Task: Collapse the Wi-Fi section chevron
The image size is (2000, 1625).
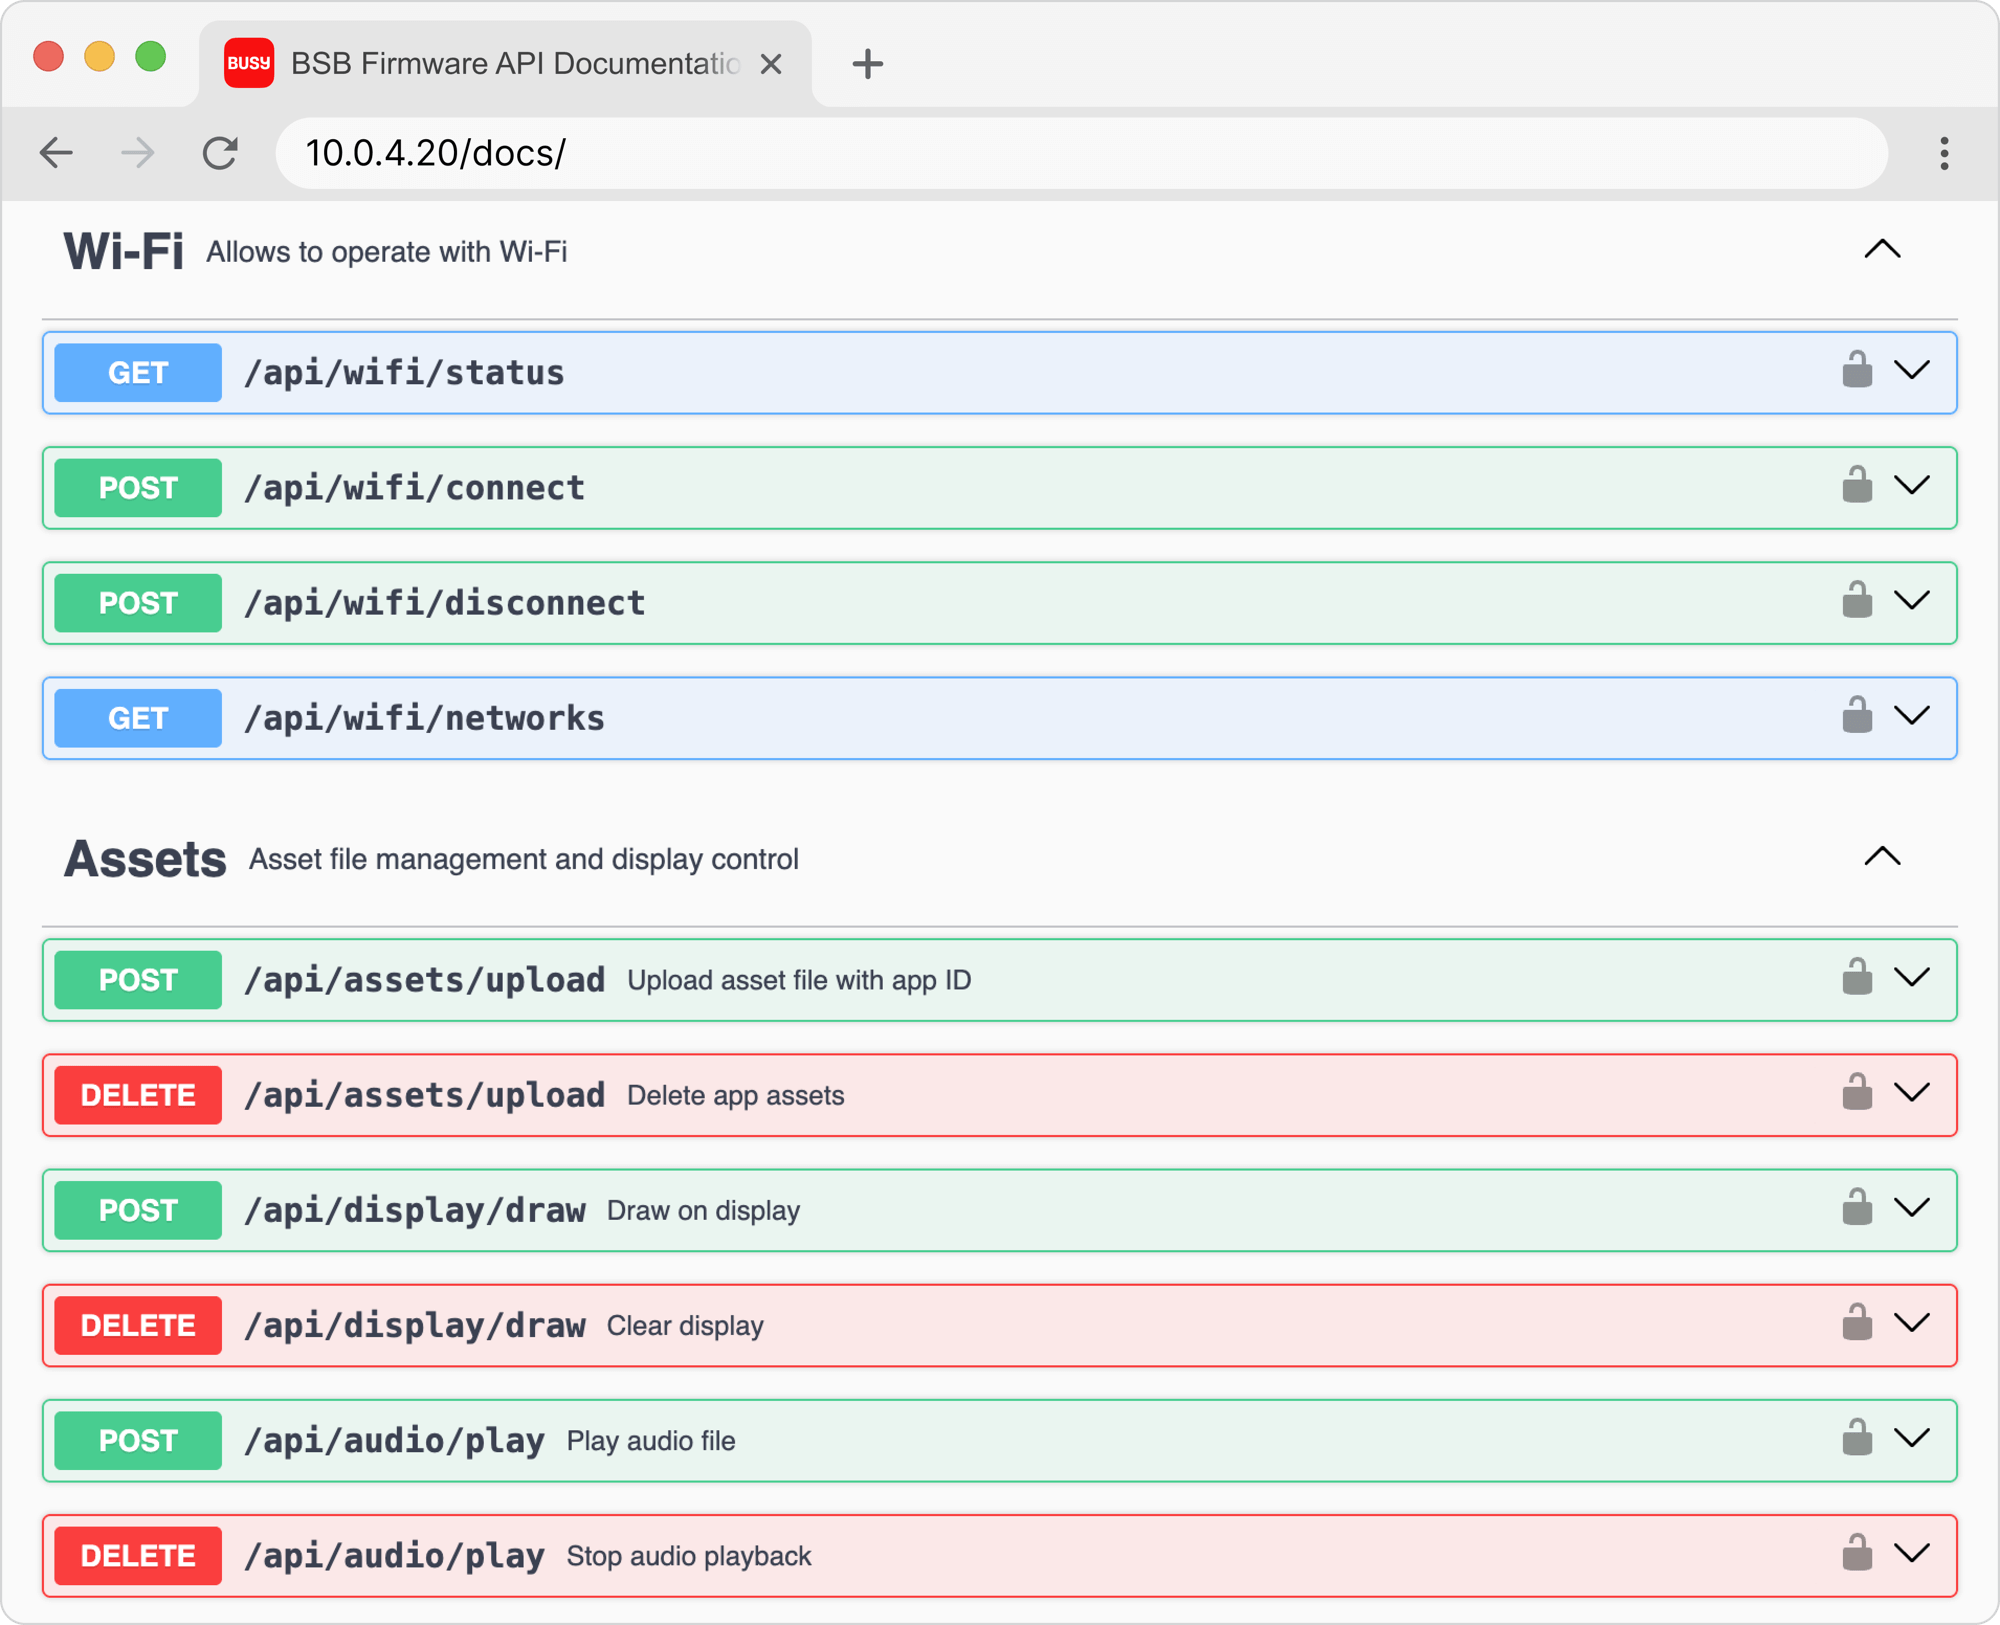Action: (x=1882, y=250)
